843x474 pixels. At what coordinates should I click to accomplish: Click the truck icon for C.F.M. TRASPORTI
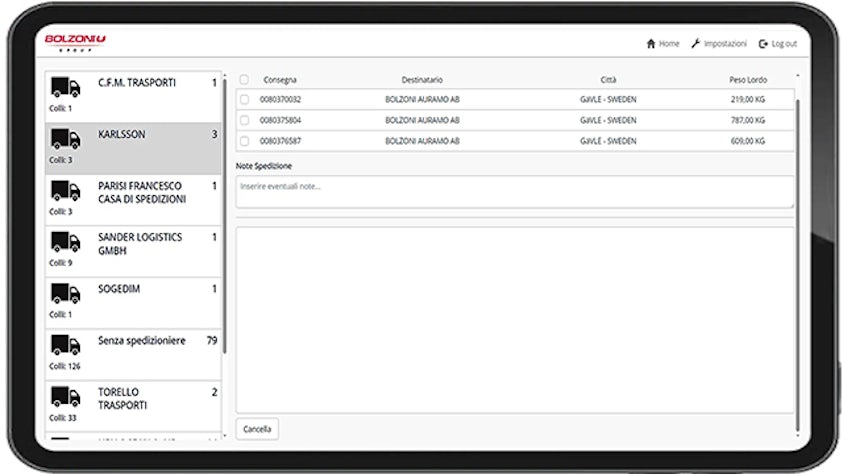[65, 88]
